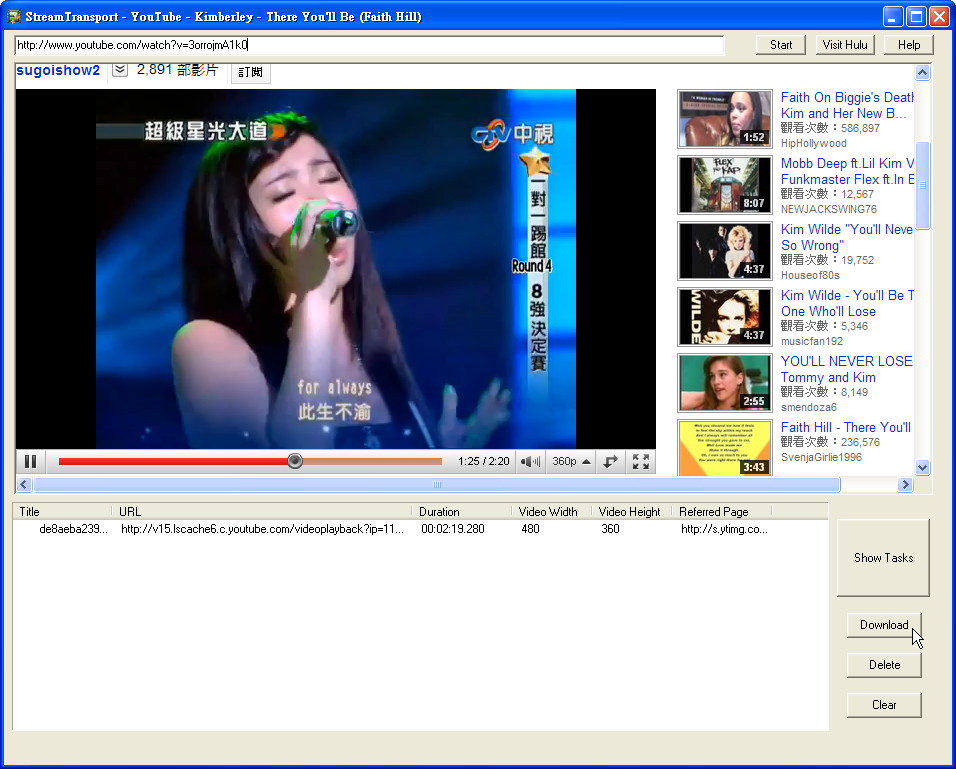Minimize the StreamTransport window

click(893, 16)
